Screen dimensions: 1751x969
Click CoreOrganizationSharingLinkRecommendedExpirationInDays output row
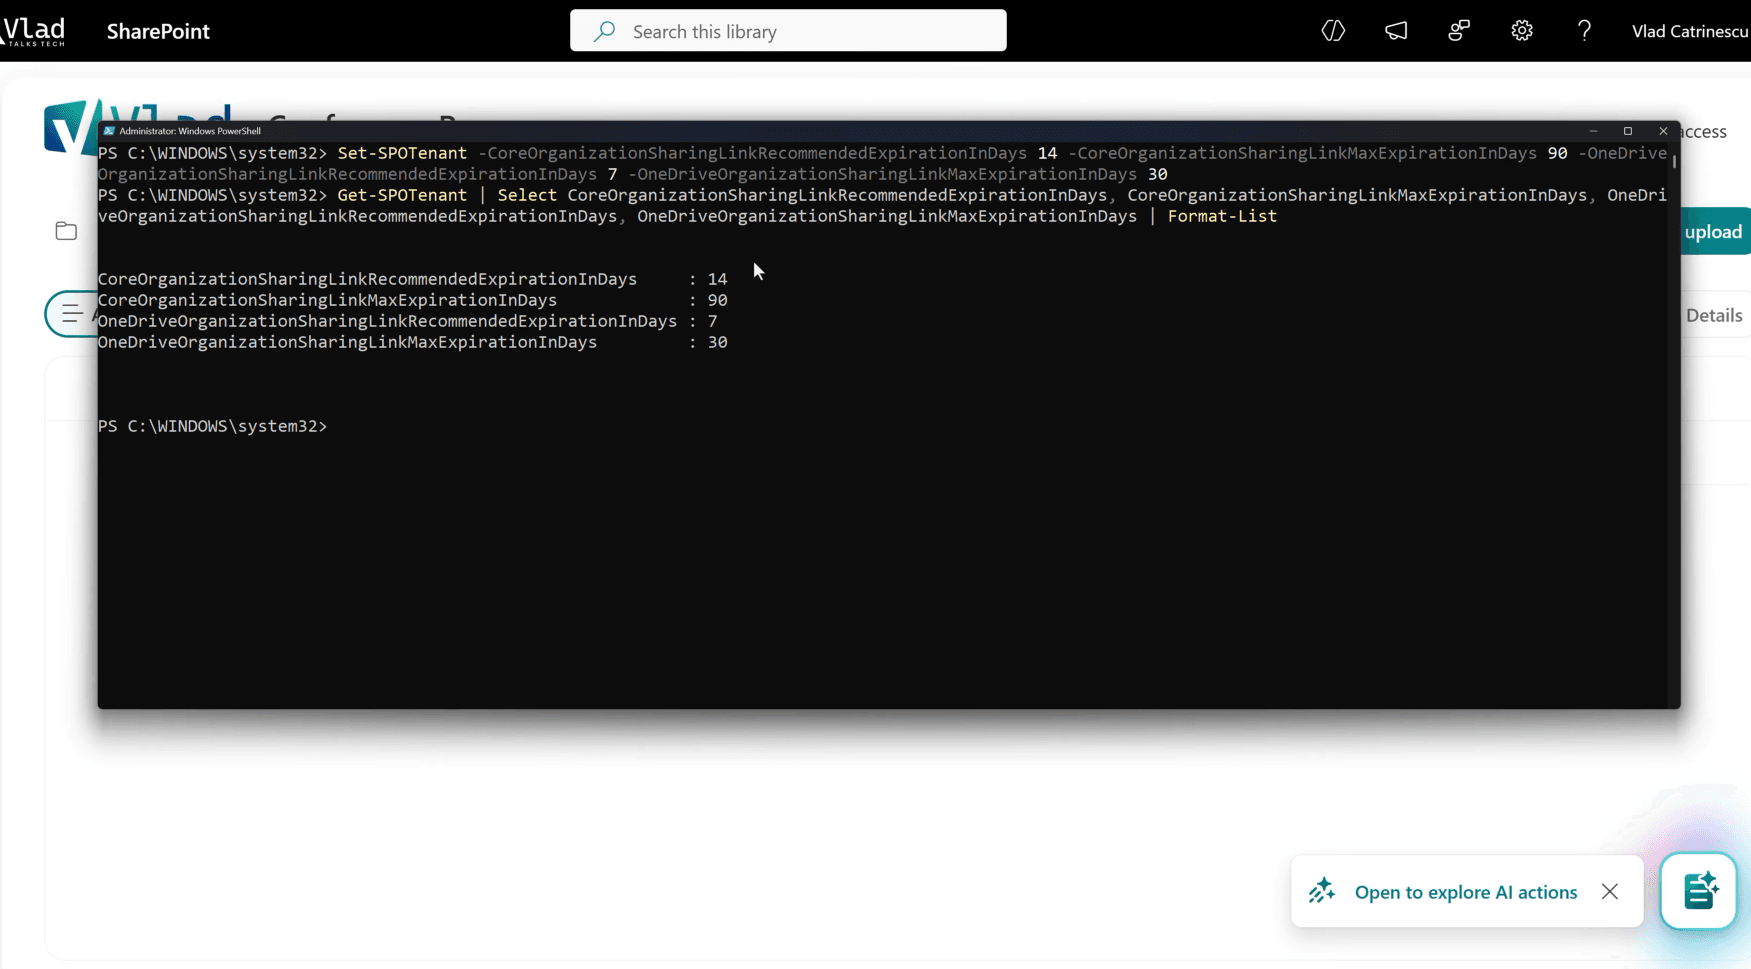(412, 279)
